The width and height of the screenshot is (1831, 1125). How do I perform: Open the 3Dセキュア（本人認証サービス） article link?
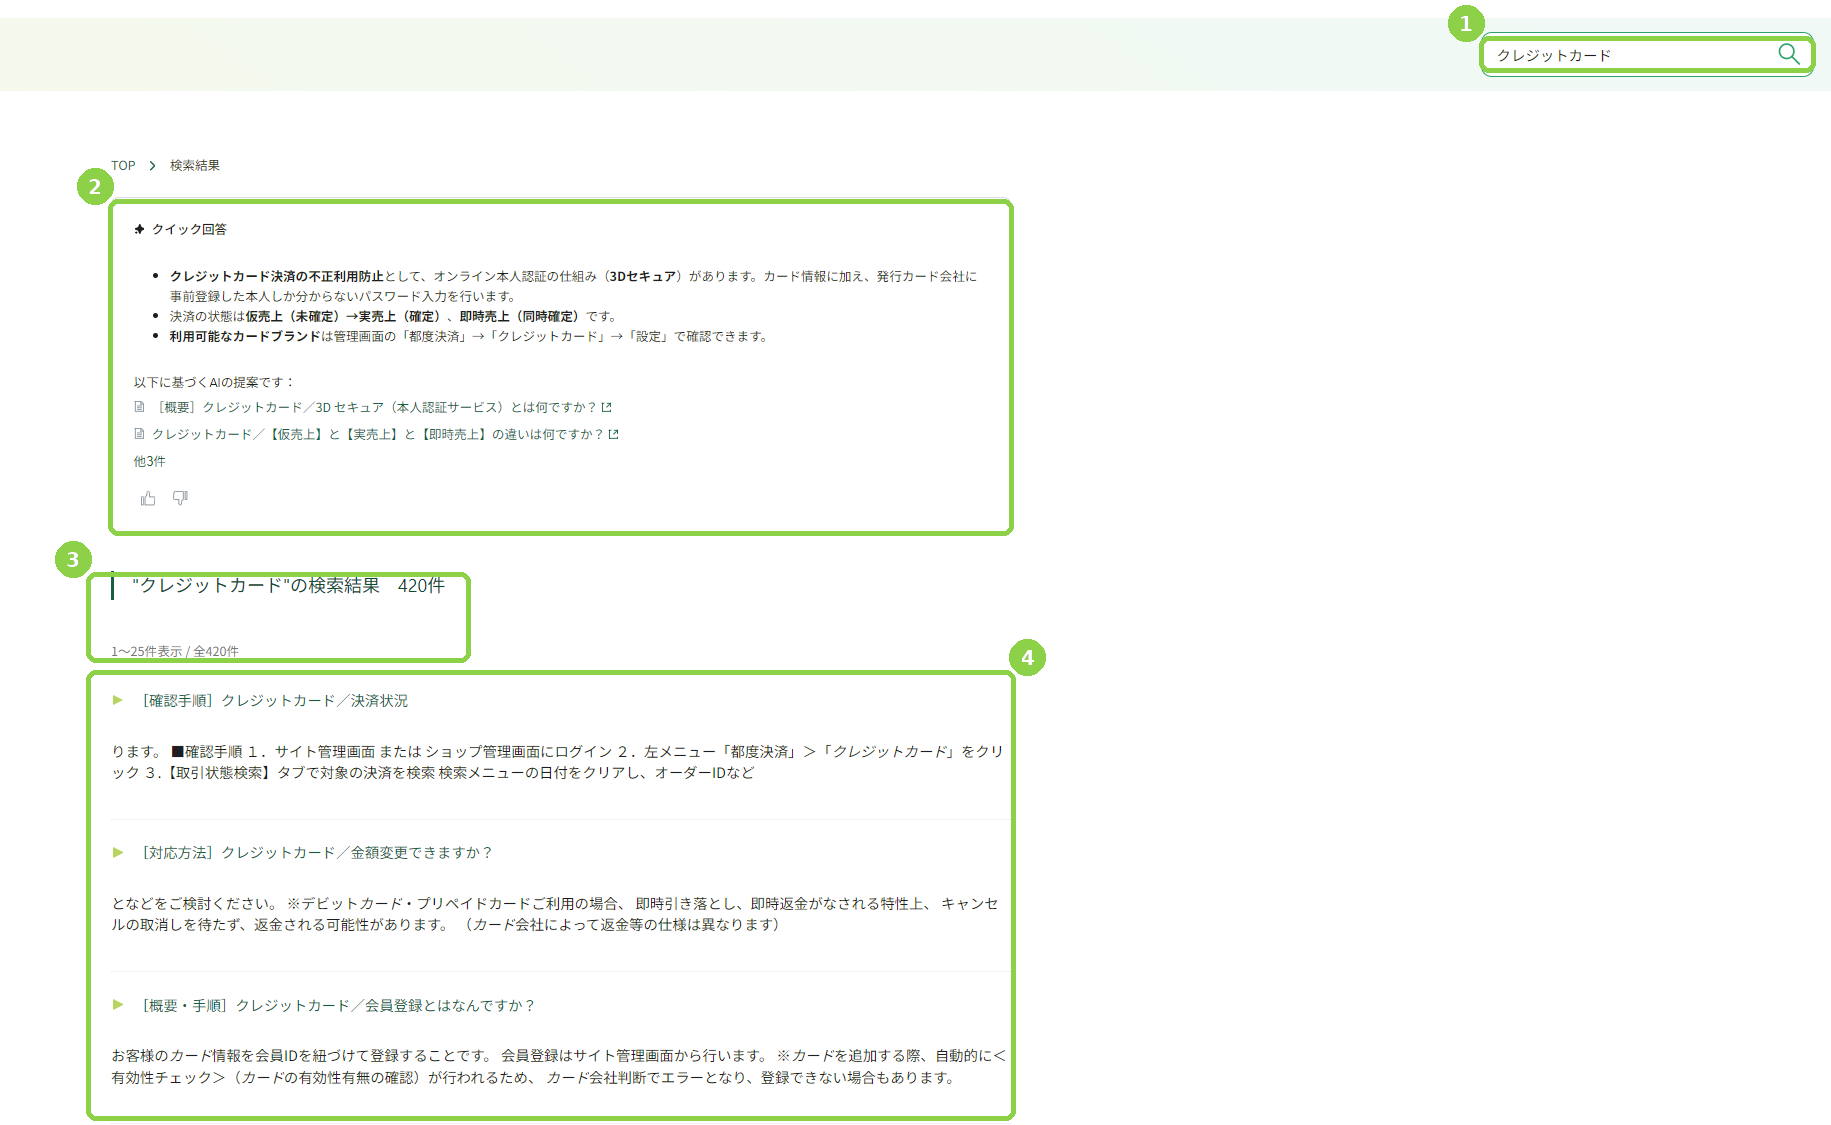coord(378,407)
